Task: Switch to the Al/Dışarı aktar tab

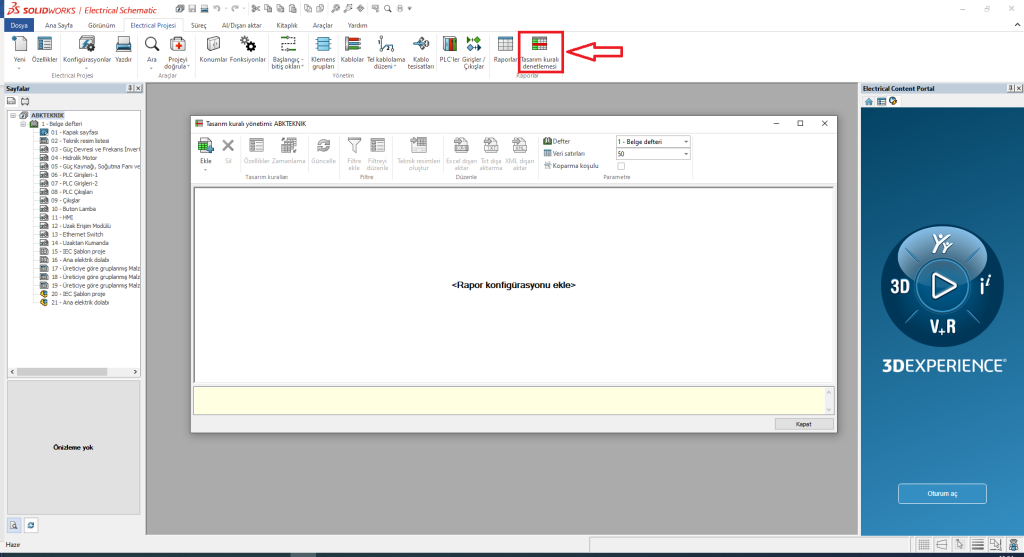Action: pos(242,25)
